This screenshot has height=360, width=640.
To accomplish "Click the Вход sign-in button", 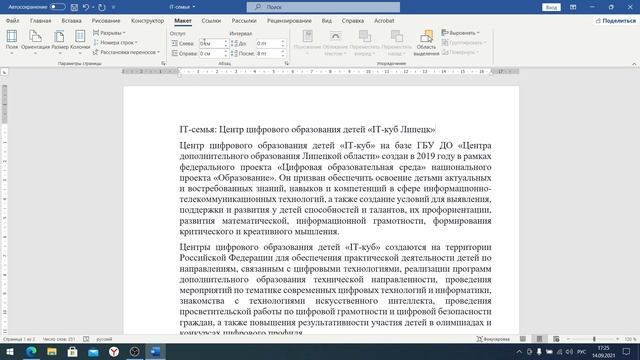I will coord(551,7).
